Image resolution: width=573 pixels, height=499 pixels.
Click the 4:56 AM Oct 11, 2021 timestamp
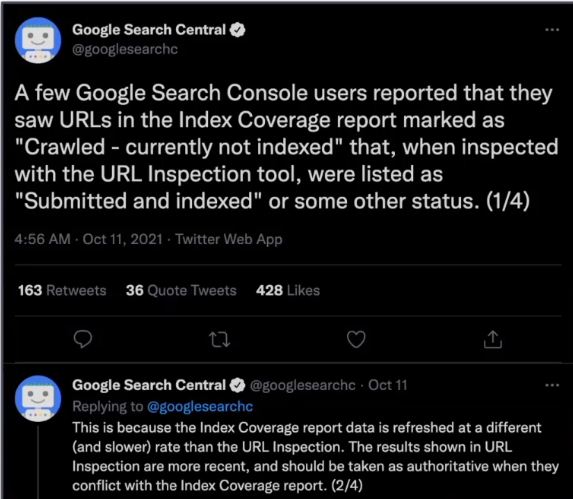click(x=88, y=239)
